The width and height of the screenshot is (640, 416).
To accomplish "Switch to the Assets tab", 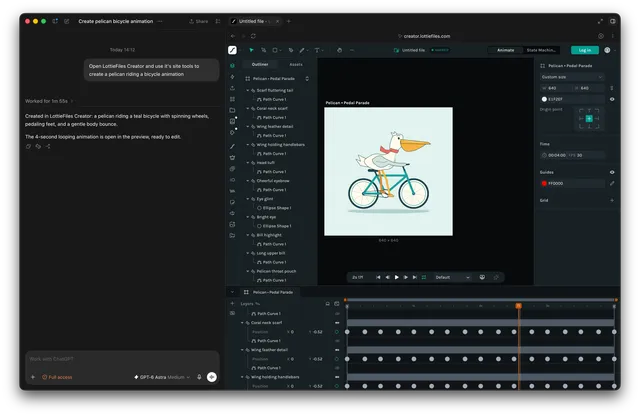I will [x=296, y=65].
